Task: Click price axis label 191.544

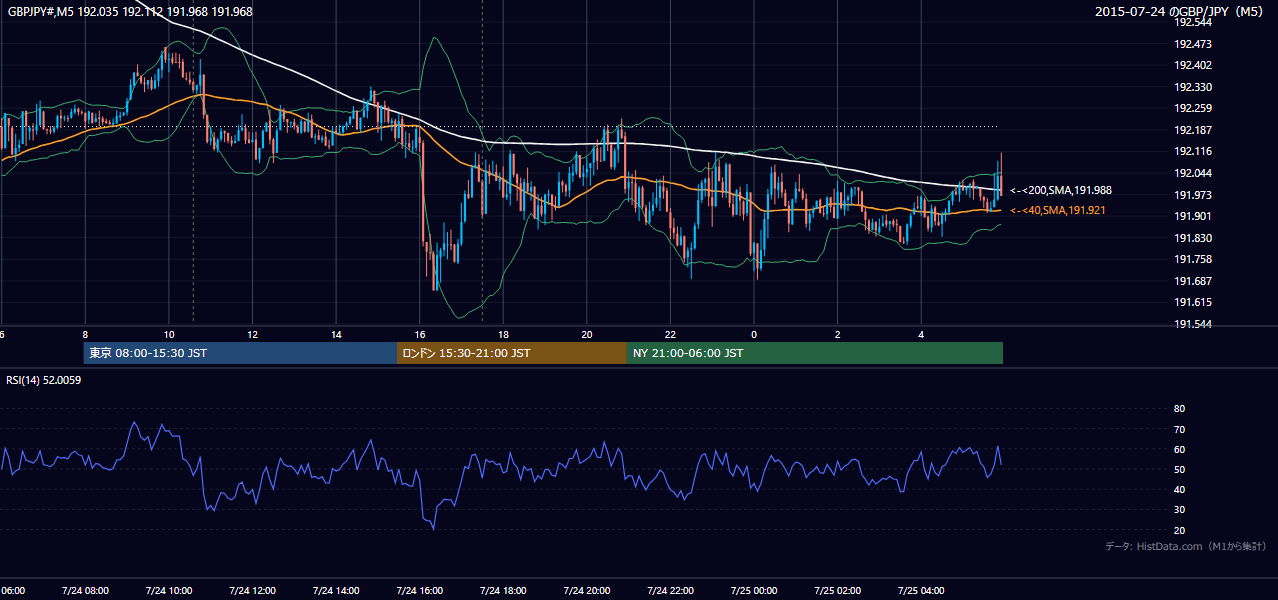Action: point(1192,324)
